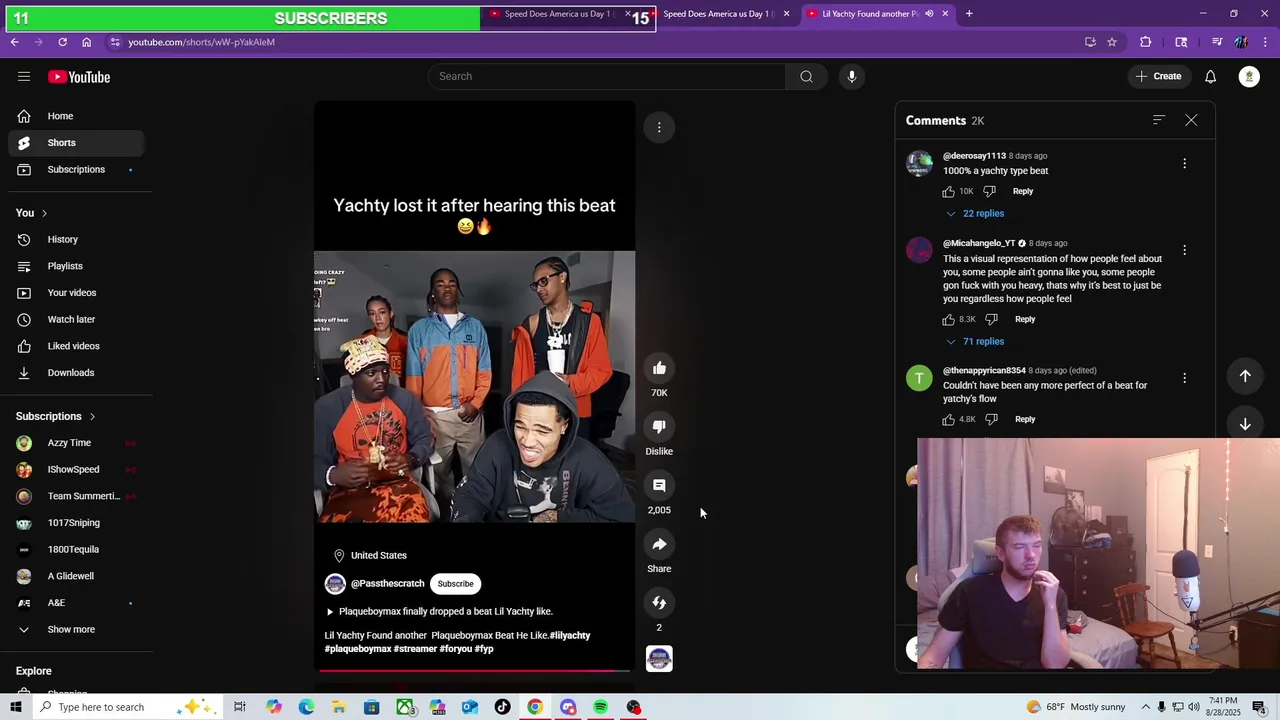Open browser extensions puzzle icon
Image resolution: width=1280 pixels, height=720 pixels.
click(x=1146, y=42)
